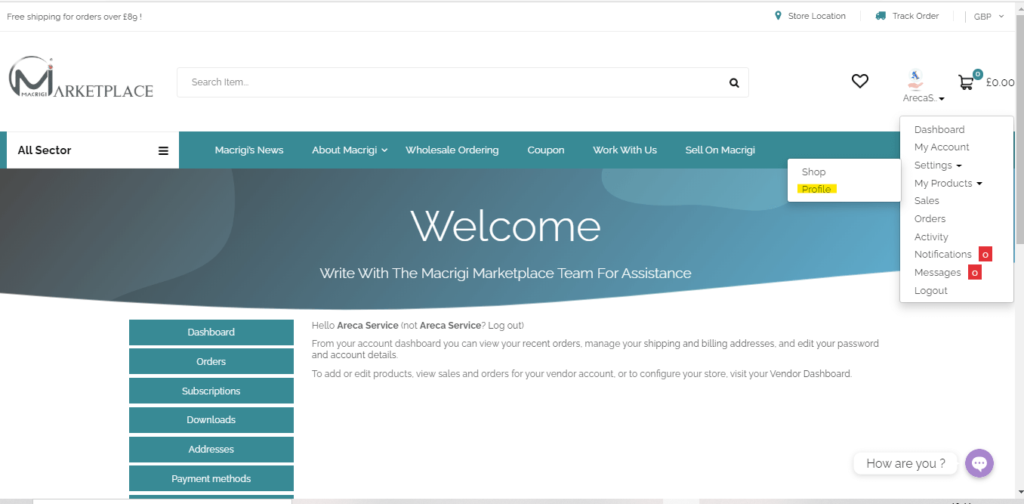
Task: Choose Logout in the account dropdown
Action: (x=931, y=291)
